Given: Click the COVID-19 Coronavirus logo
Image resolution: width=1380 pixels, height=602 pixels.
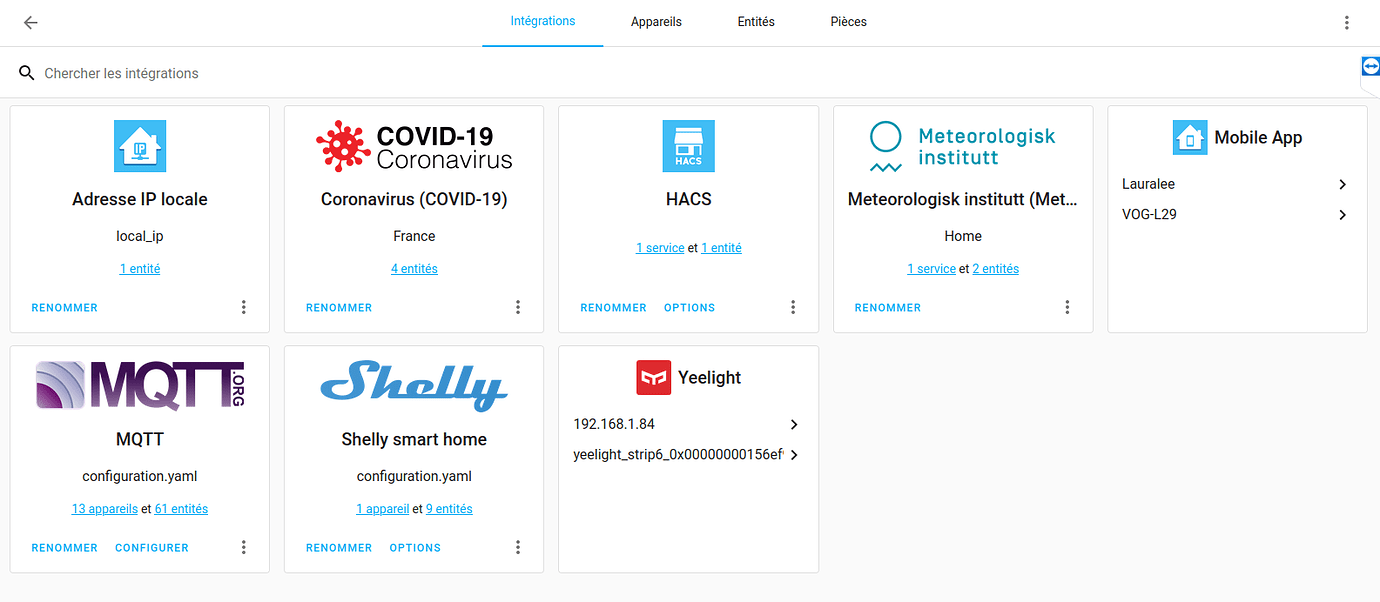Looking at the screenshot, I should (414, 146).
